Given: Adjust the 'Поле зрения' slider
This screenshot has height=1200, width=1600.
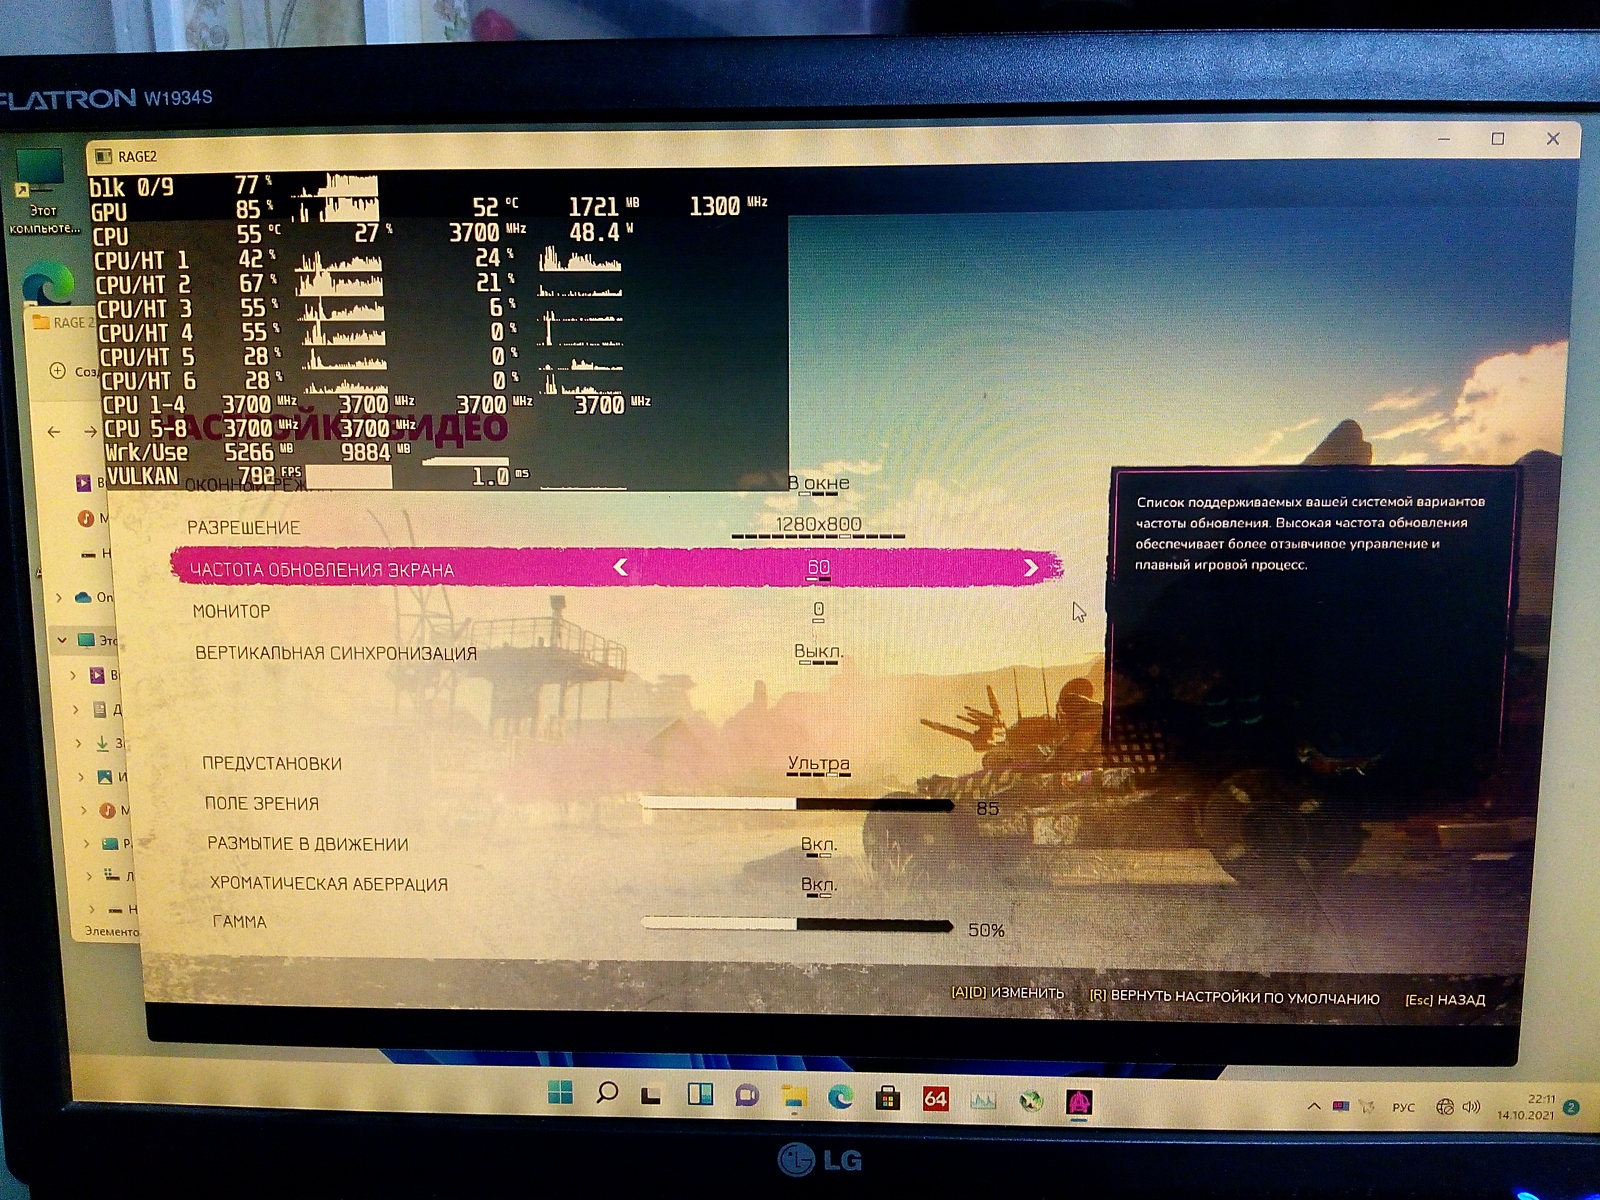Looking at the screenshot, I should (x=797, y=803).
